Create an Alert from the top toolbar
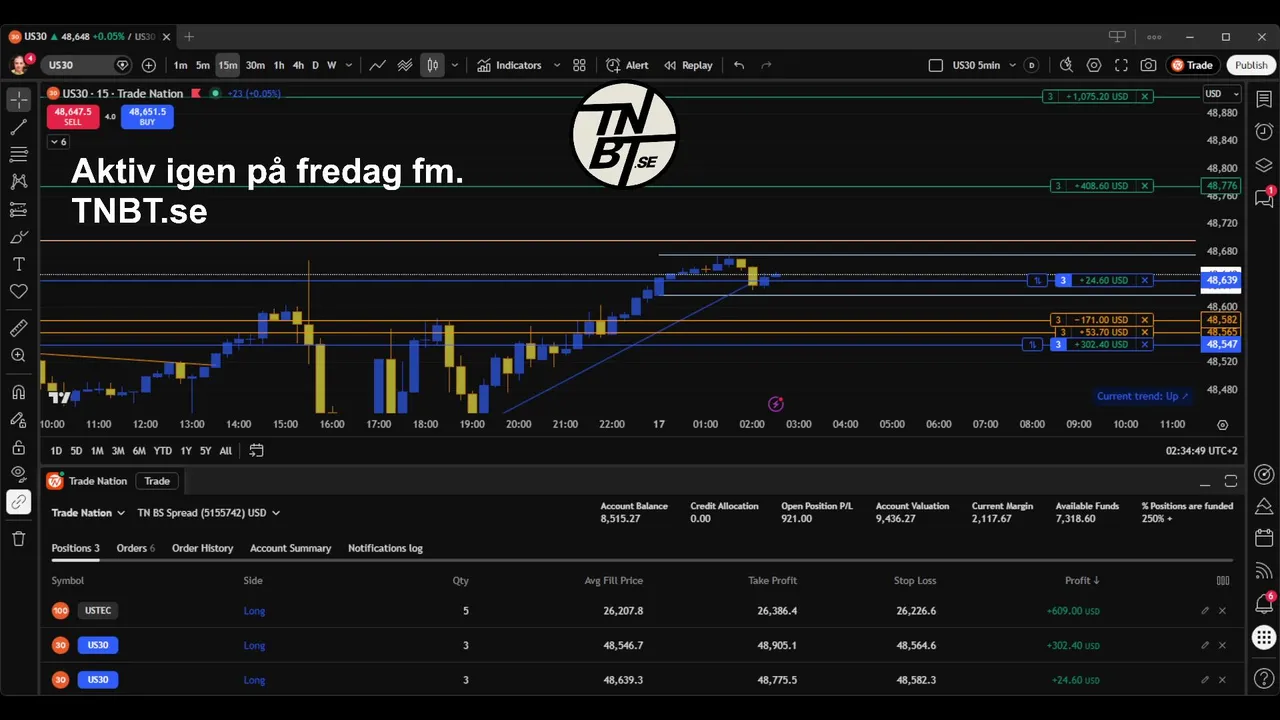 pos(627,65)
